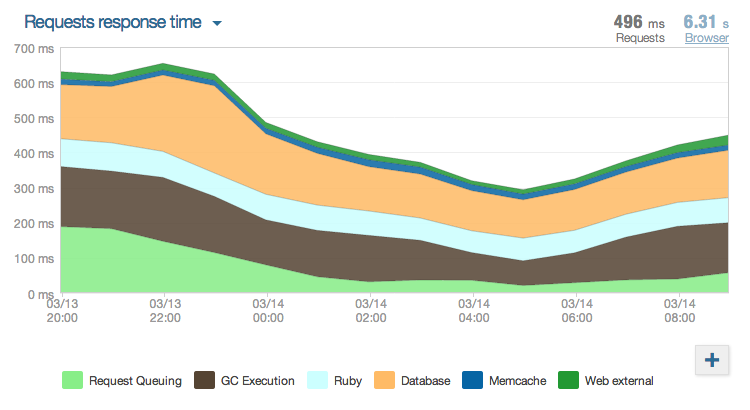
Task: Hide the GC Execution series via its label
Action: (259, 381)
